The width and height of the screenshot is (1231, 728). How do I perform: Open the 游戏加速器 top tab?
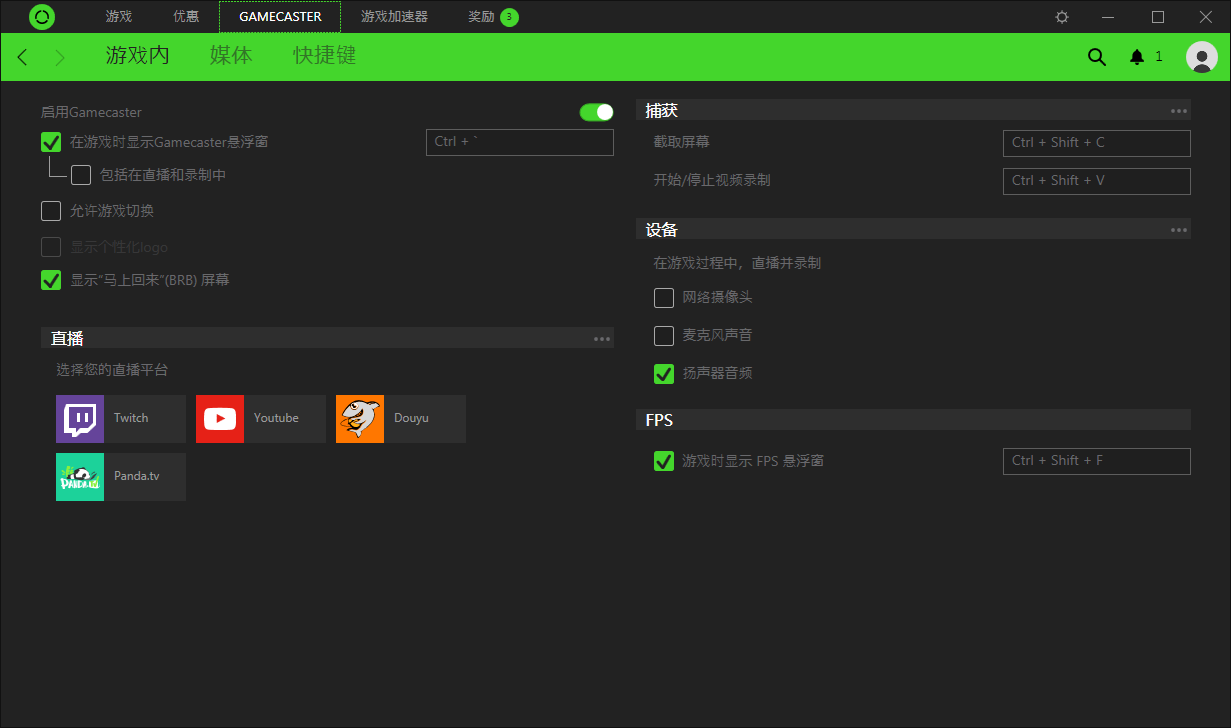click(x=394, y=17)
